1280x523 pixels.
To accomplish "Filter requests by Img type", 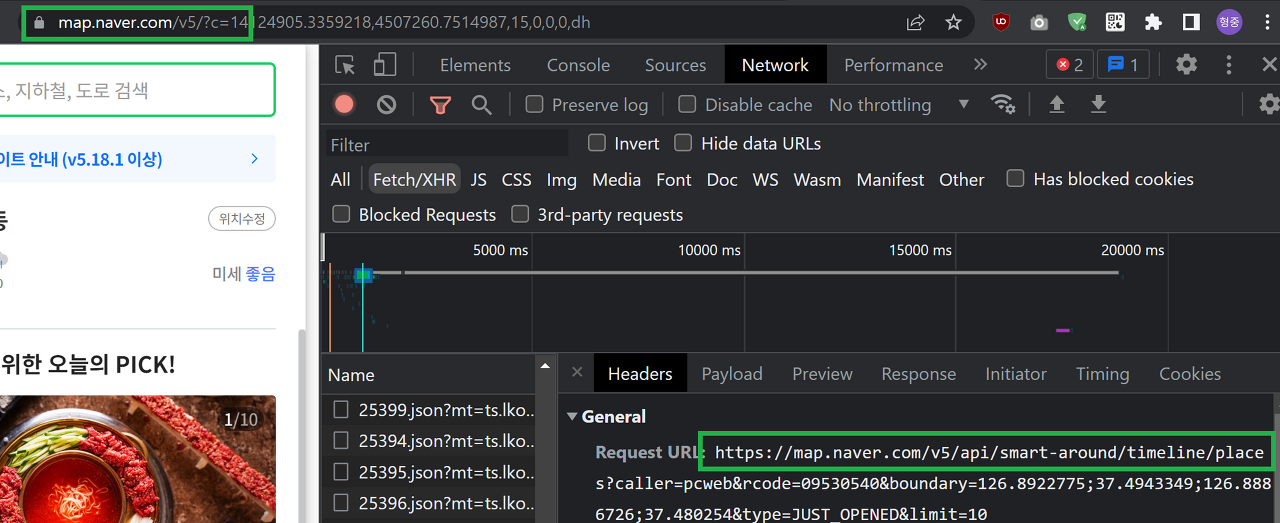I will (561, 180).
